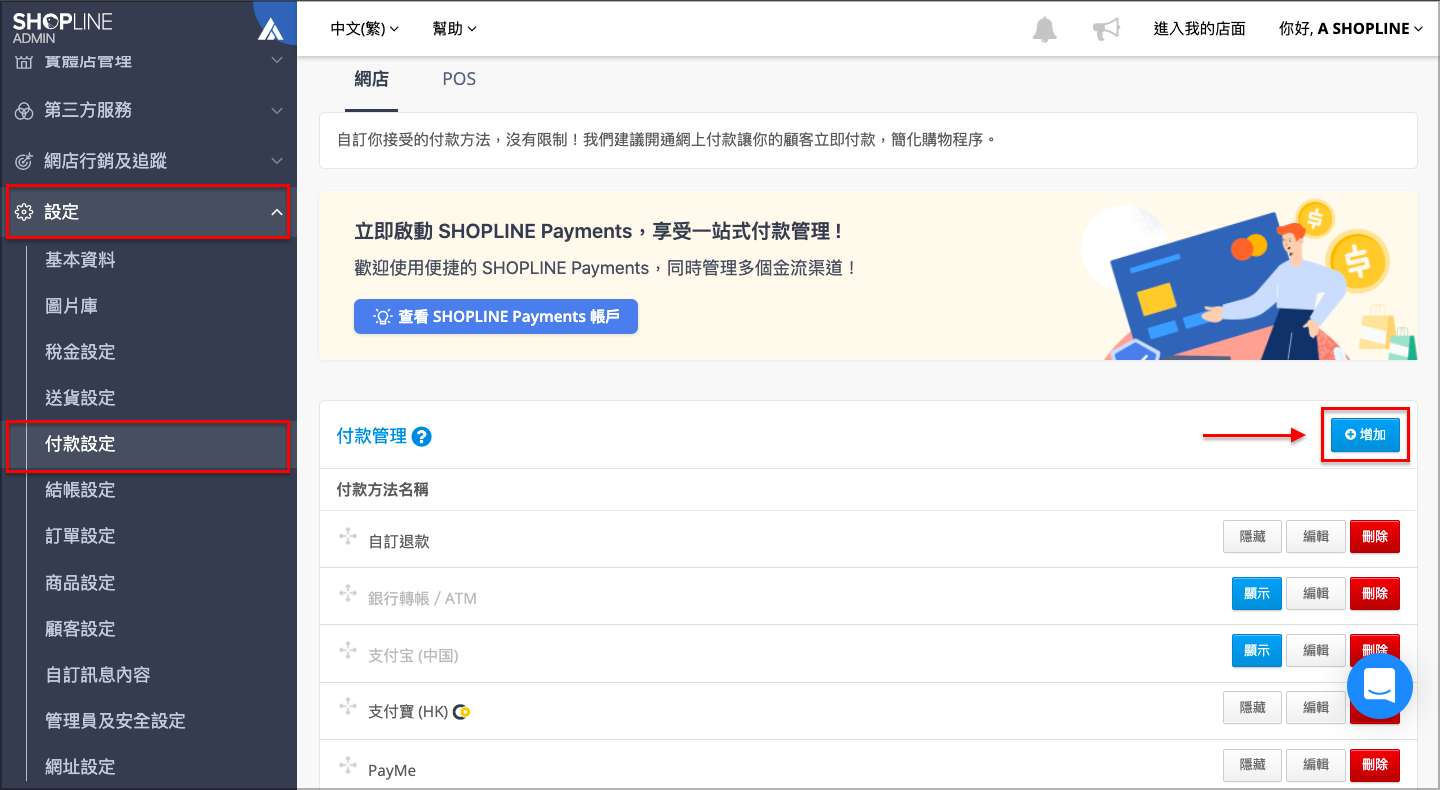Click the drag handle for 銀行轉帳 / ATM
The width and height of the screenshot is (1440, 790).
(348, 595)
